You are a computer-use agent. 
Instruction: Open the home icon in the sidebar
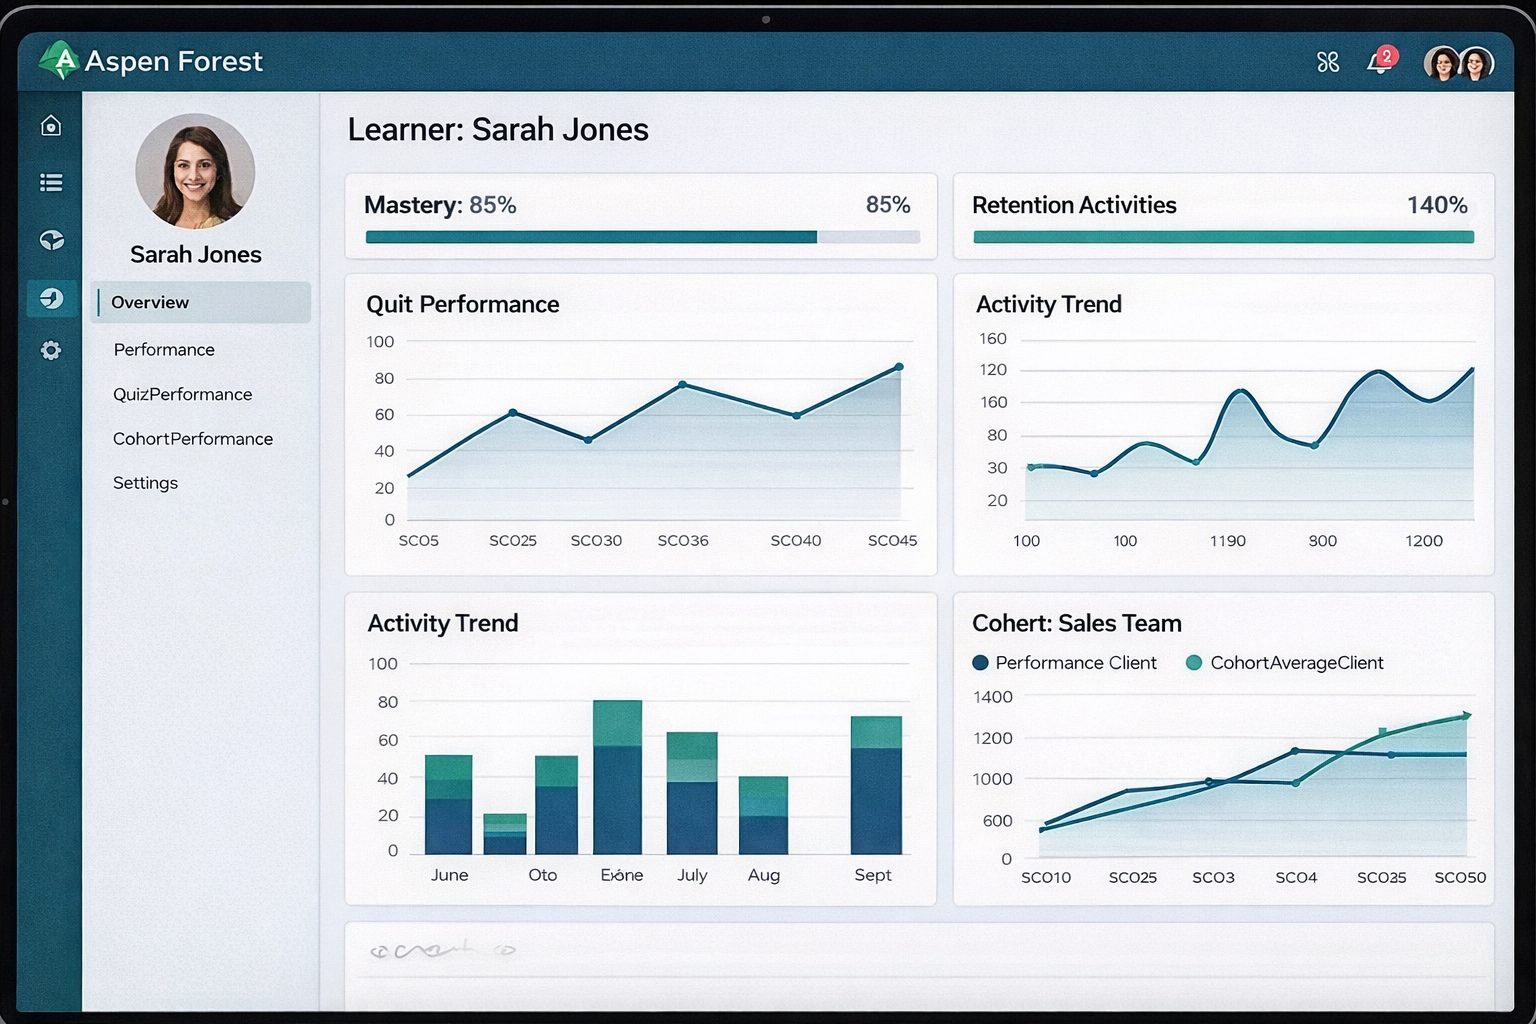click(51, 125)
